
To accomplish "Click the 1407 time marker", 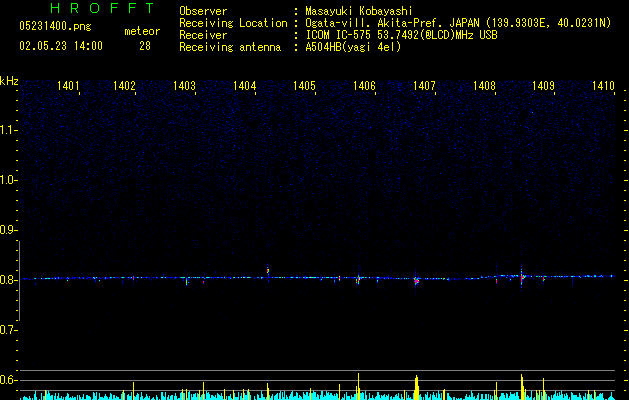I will pyautogui.click(x=424, y=86).
